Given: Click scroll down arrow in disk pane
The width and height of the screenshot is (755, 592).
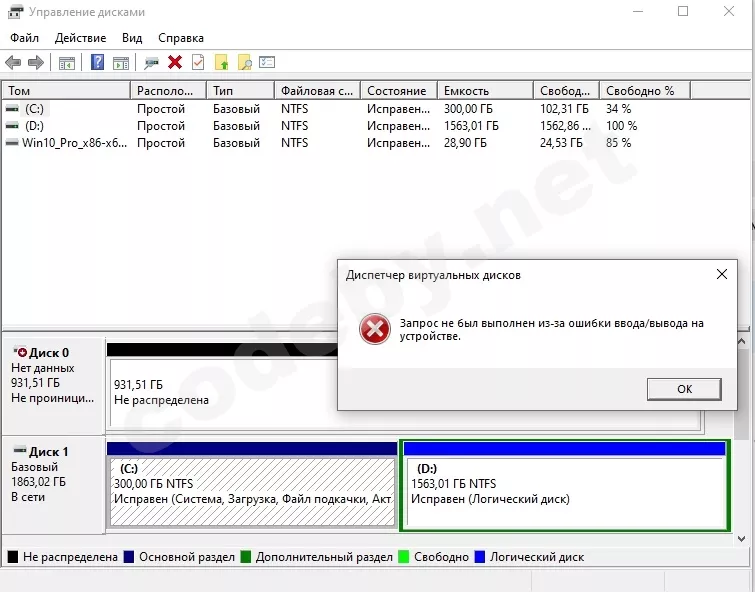Looking at the screenshot, I should coord(742,539).
